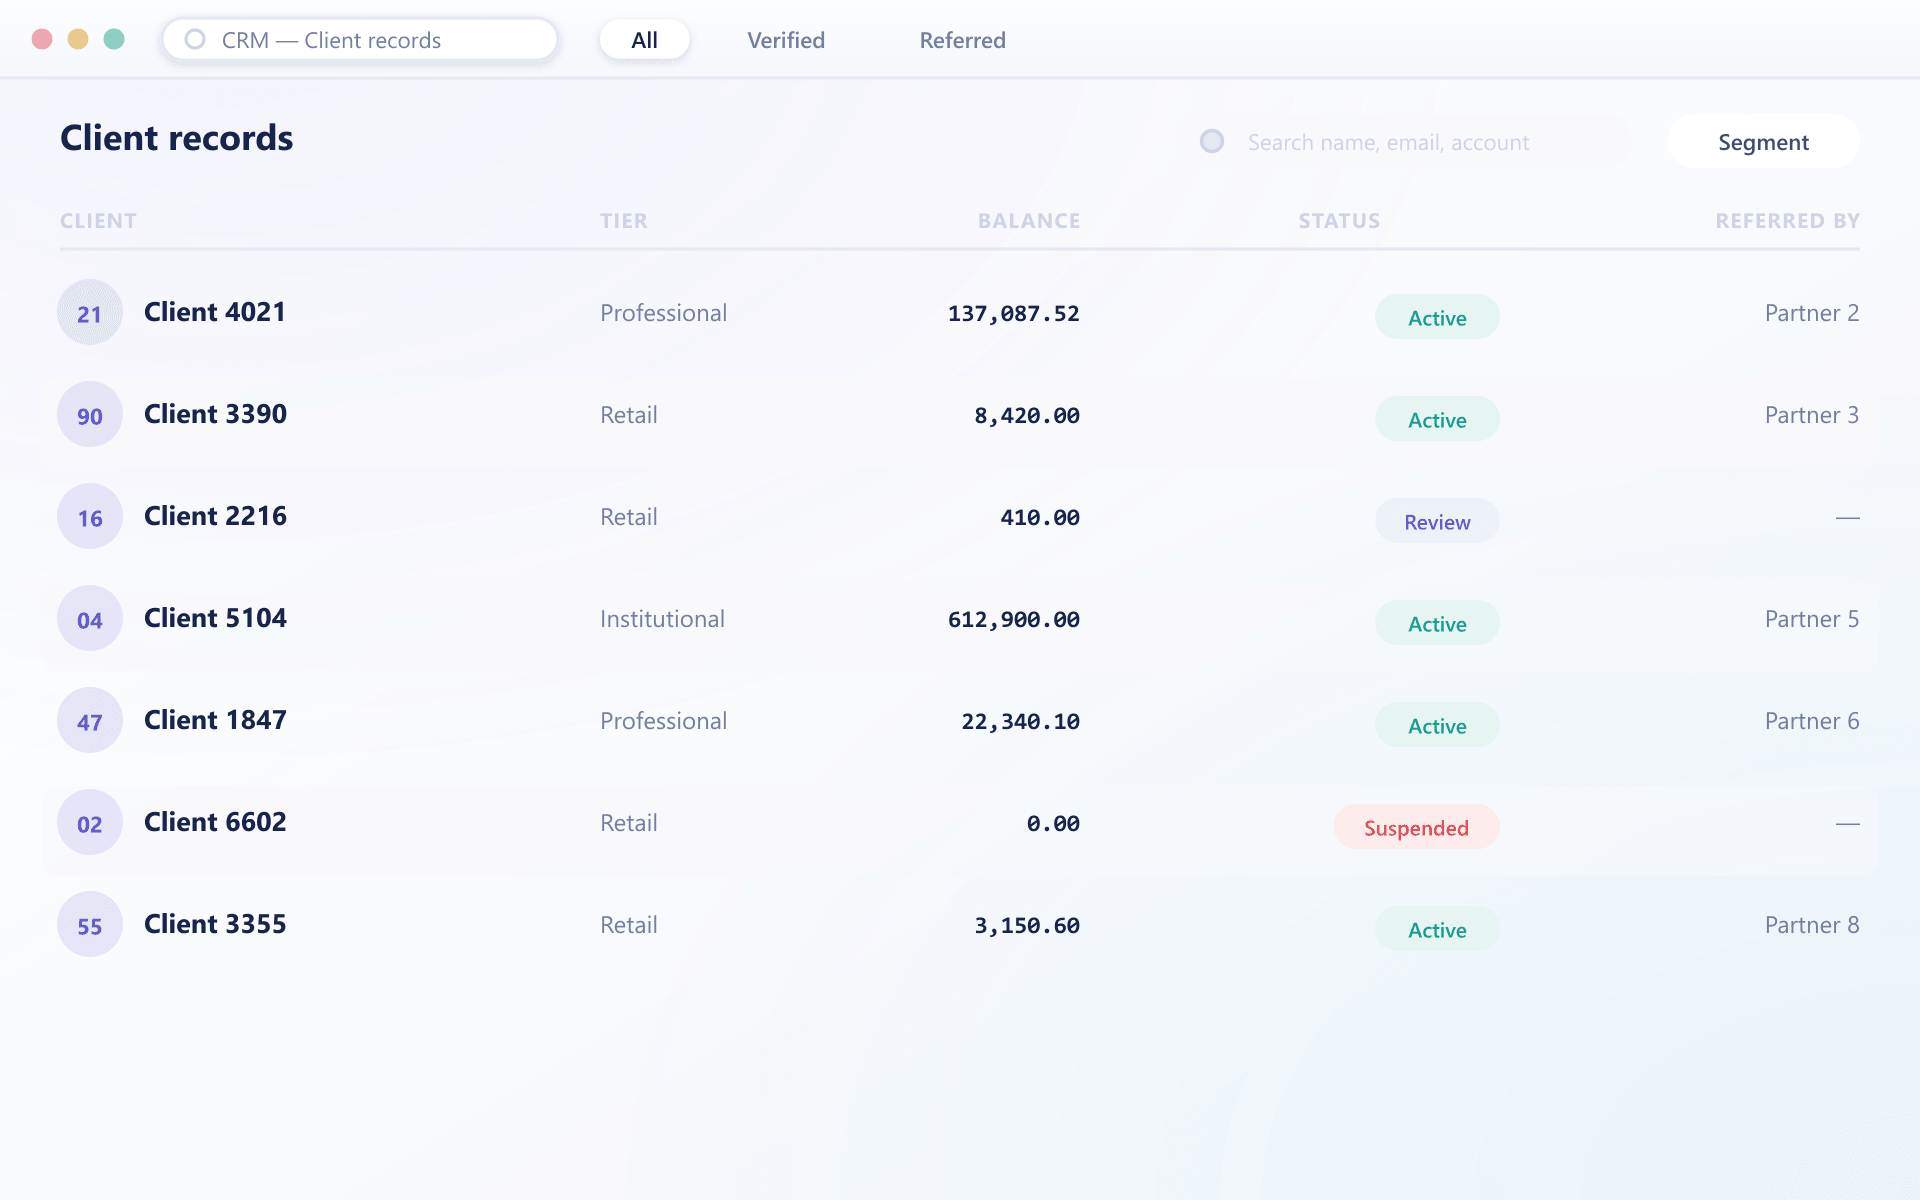Click the Partner 2 referrer

(1812, 313)
